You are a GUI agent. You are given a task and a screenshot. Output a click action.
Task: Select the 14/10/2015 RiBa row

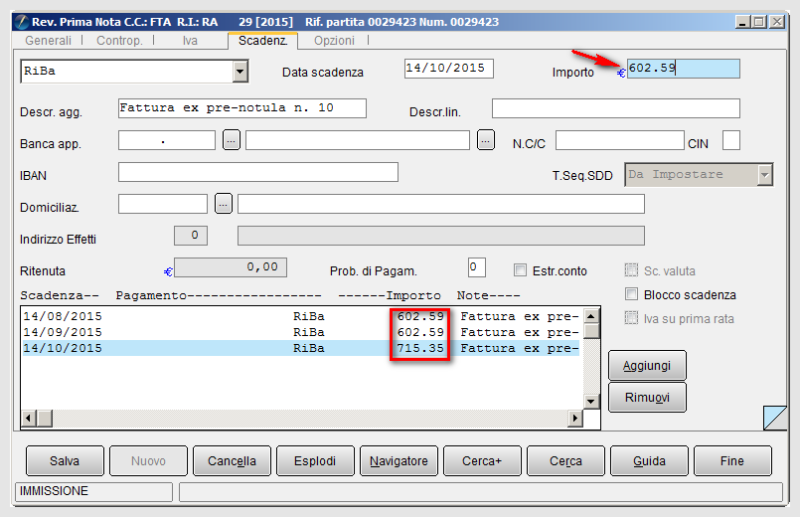301,348
